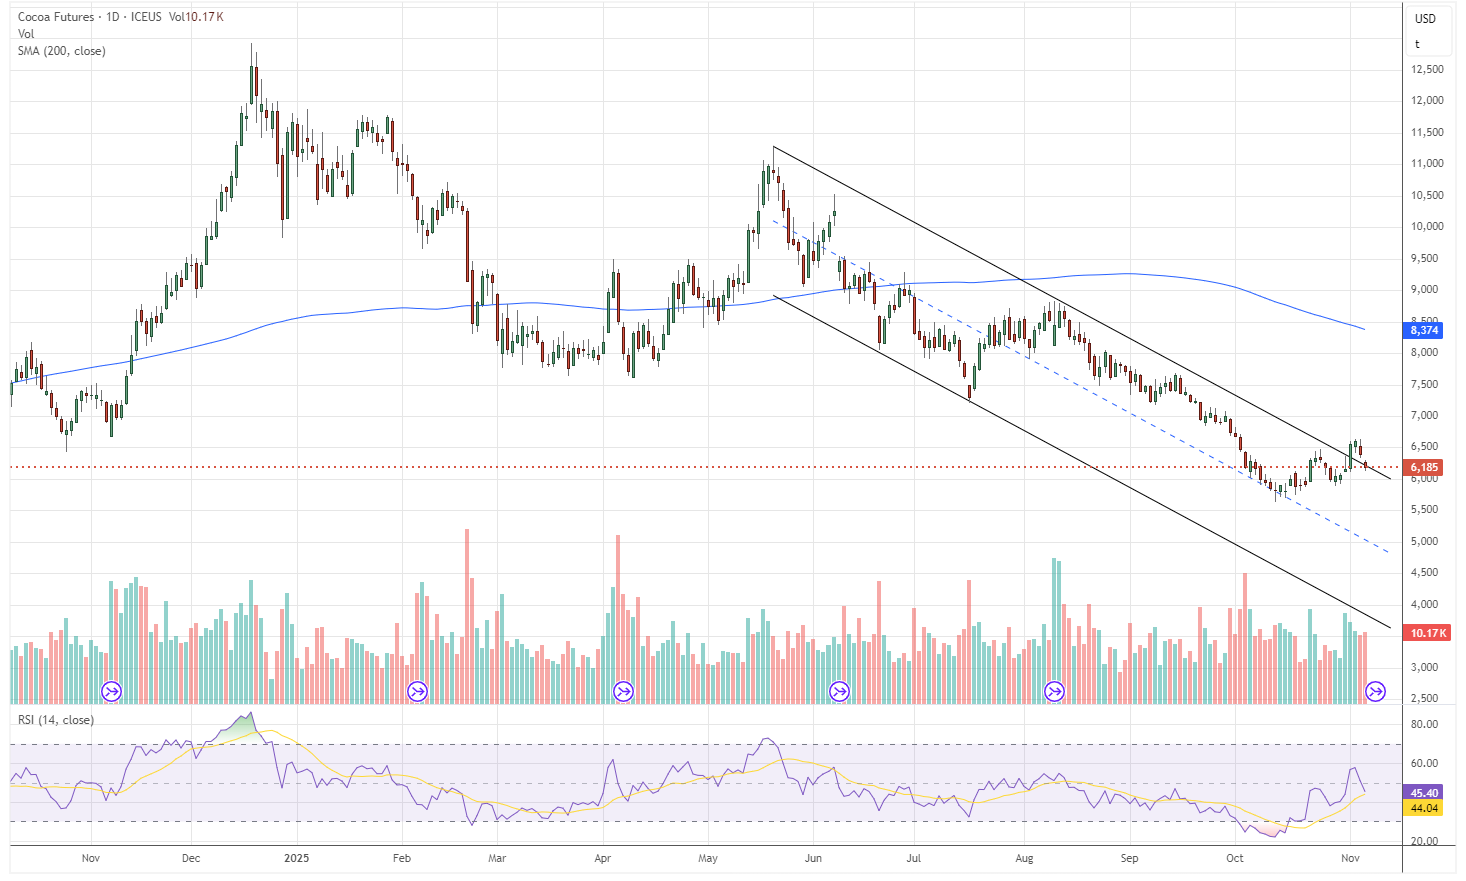Click the blue 8,374 SMA price label
This screenshot has width=1466, height=881.
(1424, 330)
